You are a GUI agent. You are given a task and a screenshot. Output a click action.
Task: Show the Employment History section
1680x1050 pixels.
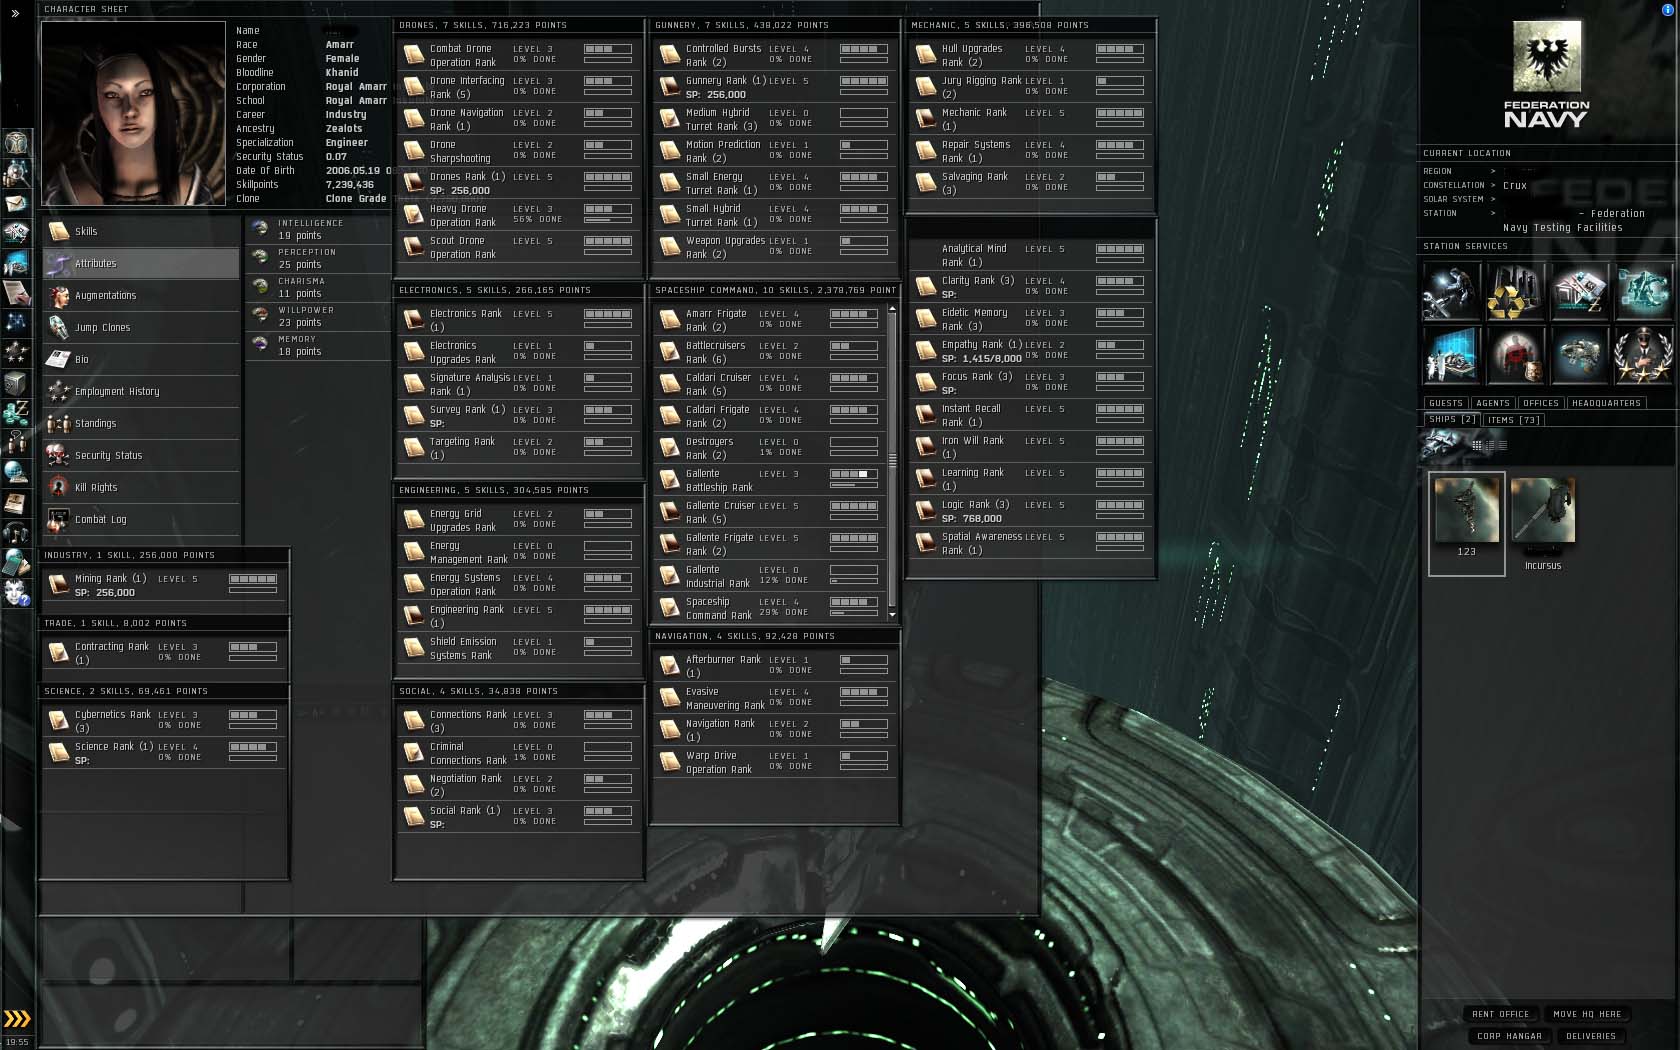[141, 391]
